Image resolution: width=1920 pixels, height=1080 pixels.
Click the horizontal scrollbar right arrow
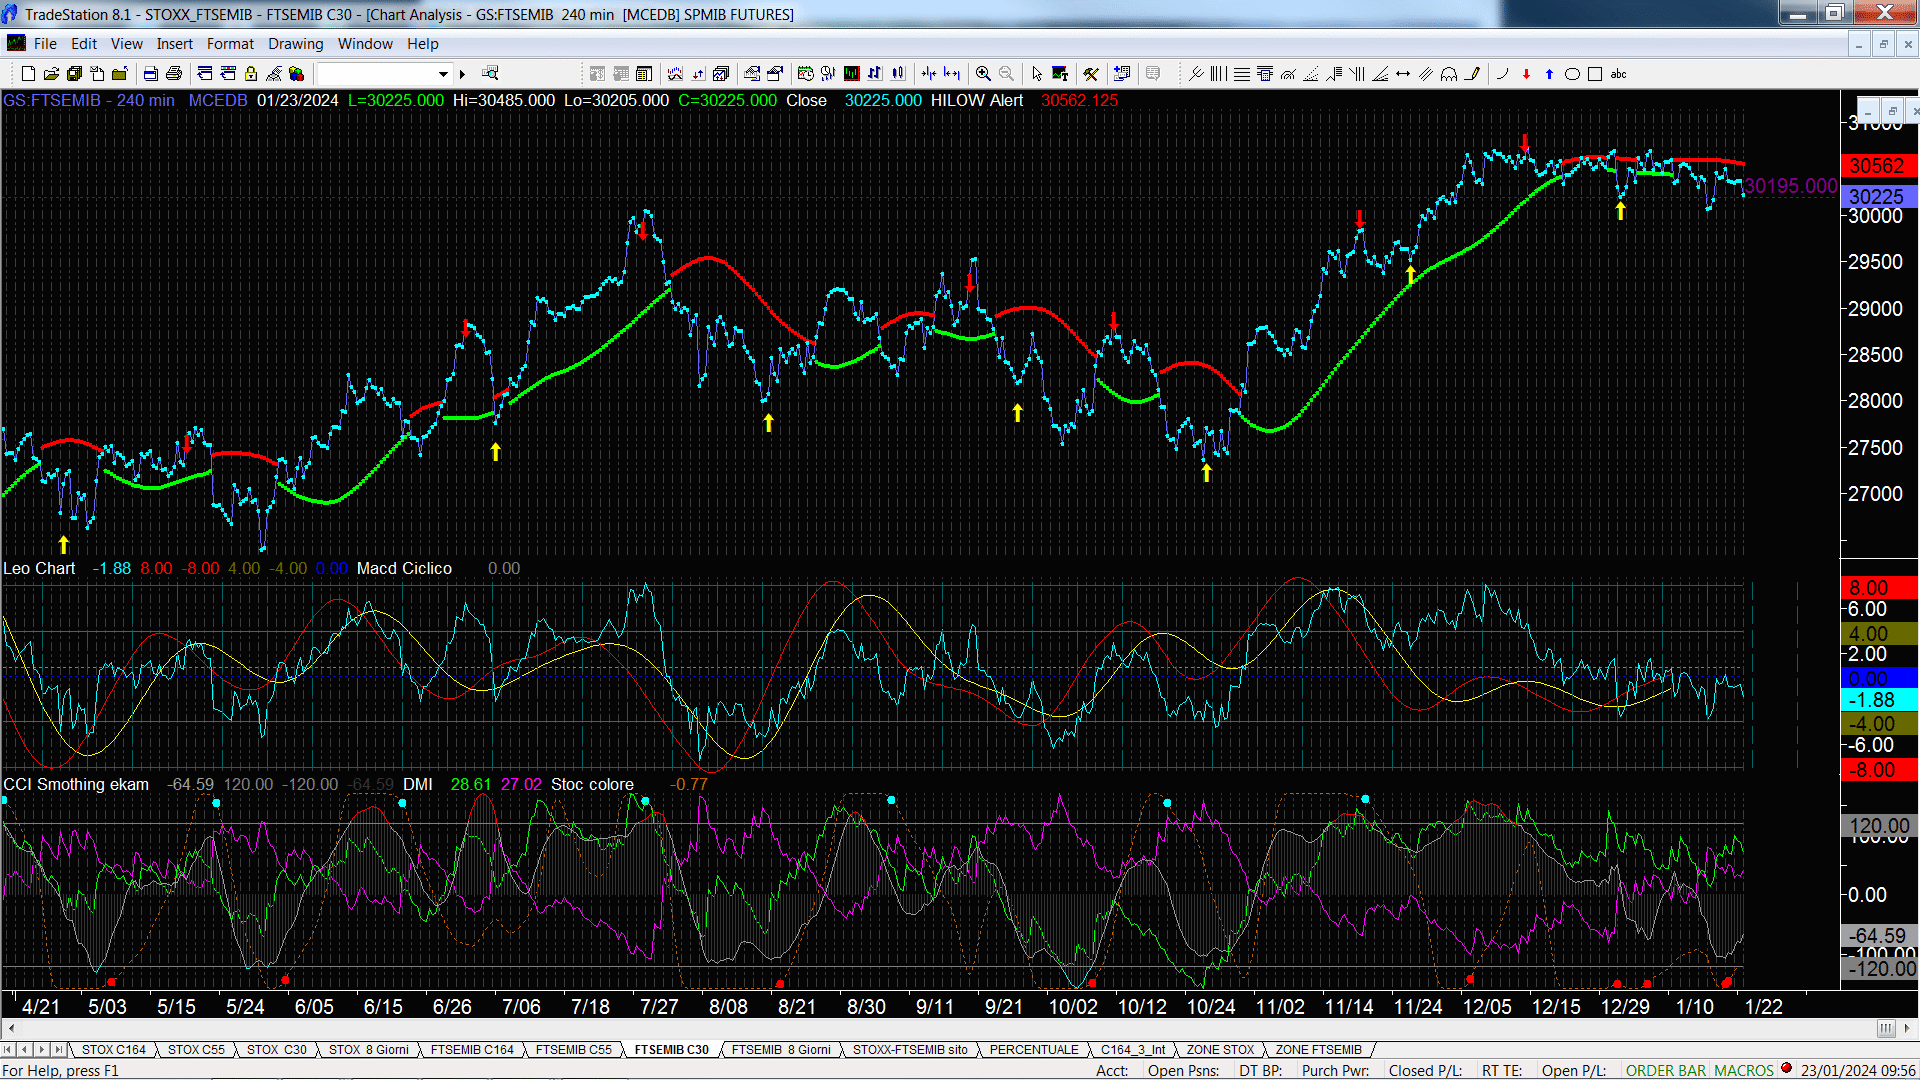click(x=1908, y=1029)
